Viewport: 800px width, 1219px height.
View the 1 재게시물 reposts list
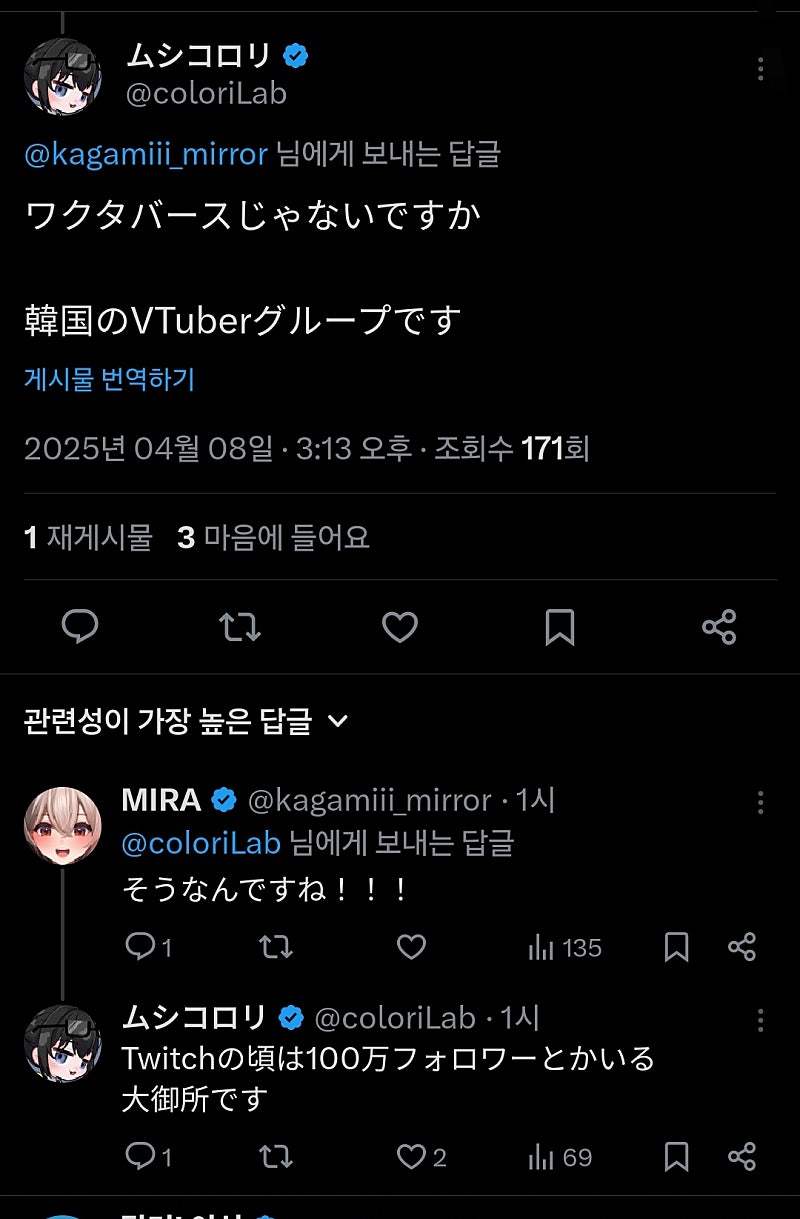[x=88, y=538]
